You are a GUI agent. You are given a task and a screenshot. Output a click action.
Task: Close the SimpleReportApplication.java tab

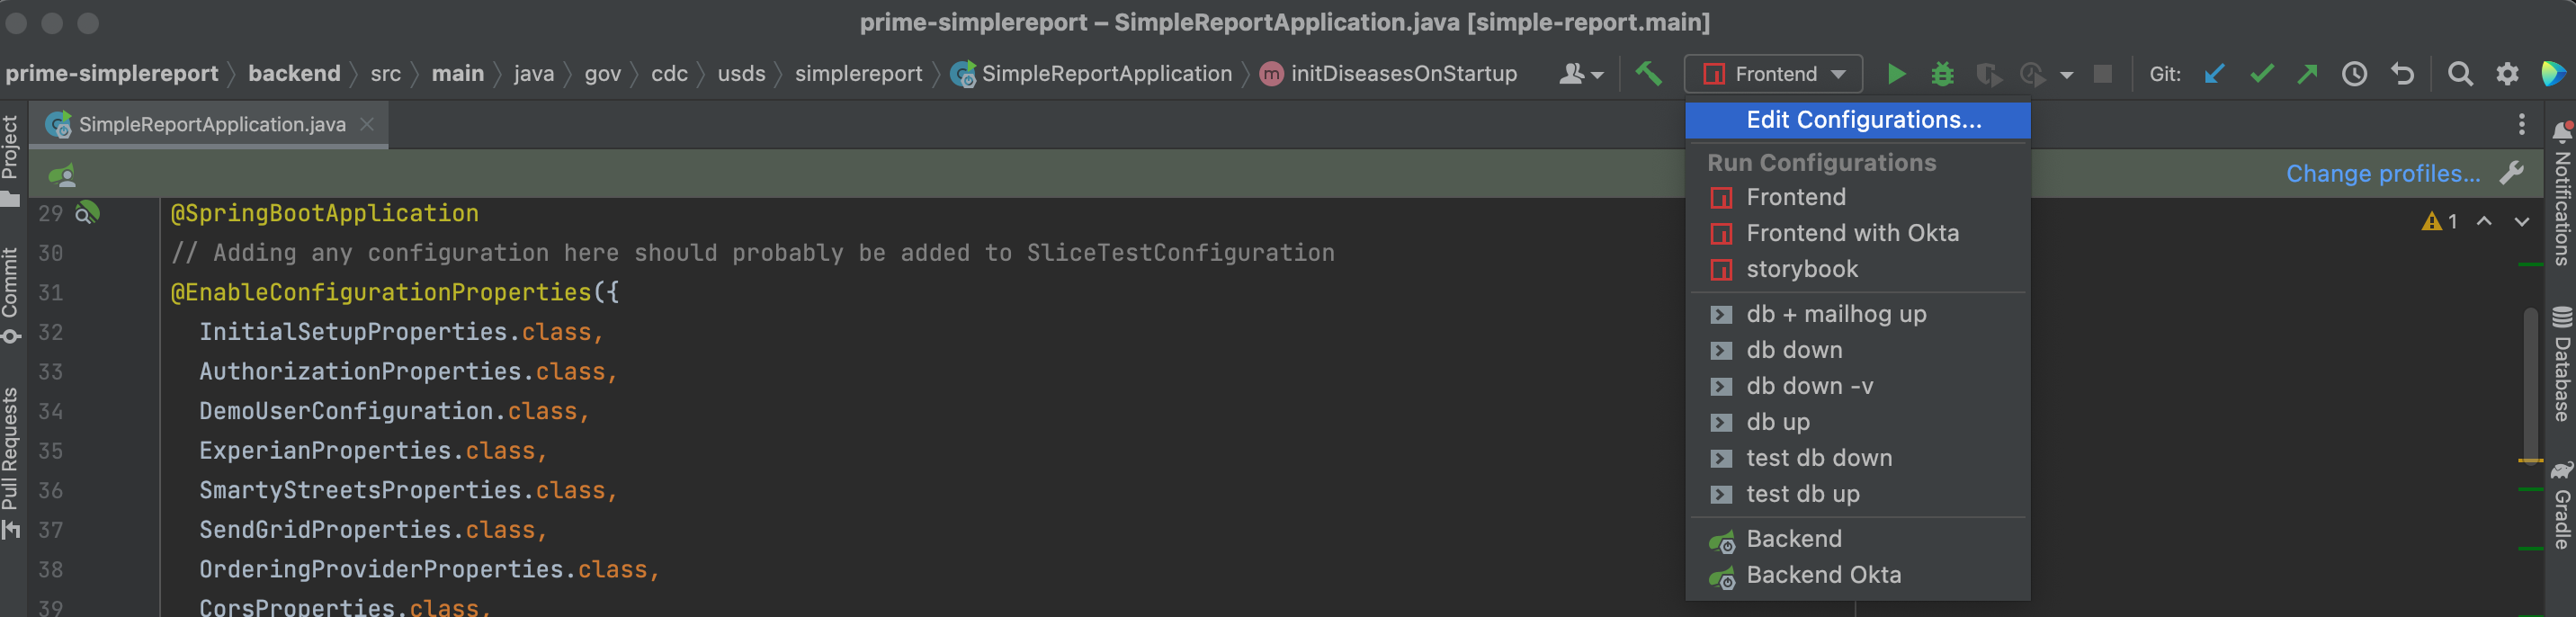coord(367,124)
